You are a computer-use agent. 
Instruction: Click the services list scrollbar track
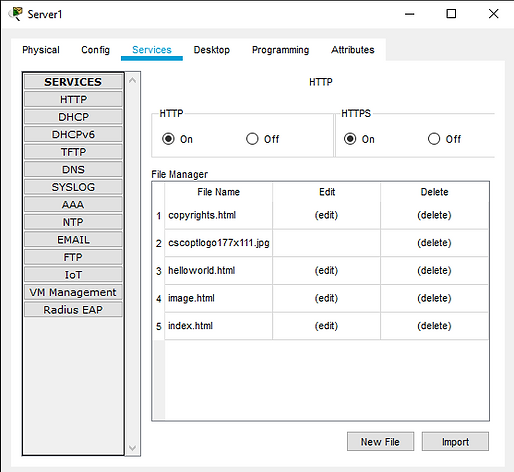coord(132,263)
